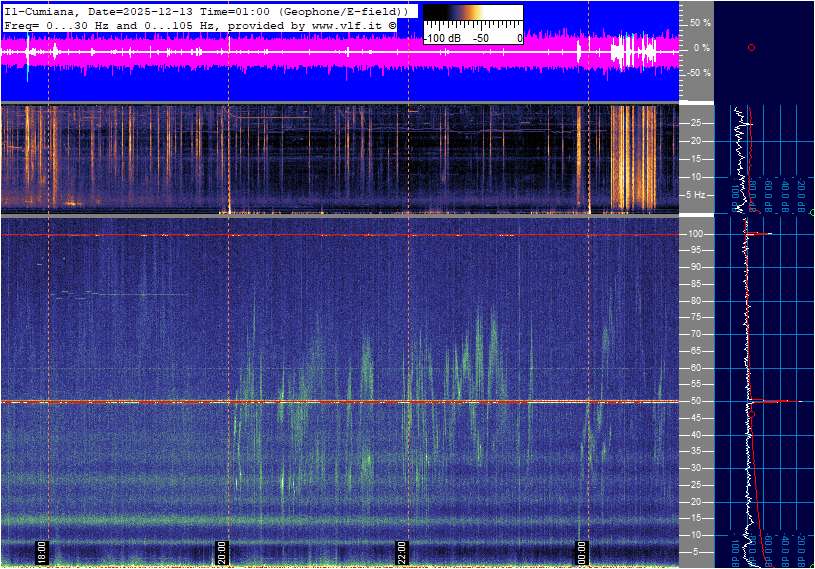Click the 50 % amplitude scale label

(x=700, y=22)
